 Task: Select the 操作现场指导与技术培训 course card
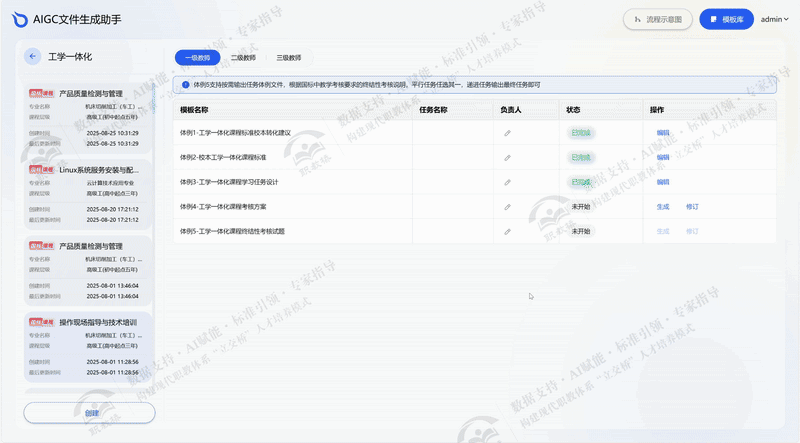coord(89,346)
